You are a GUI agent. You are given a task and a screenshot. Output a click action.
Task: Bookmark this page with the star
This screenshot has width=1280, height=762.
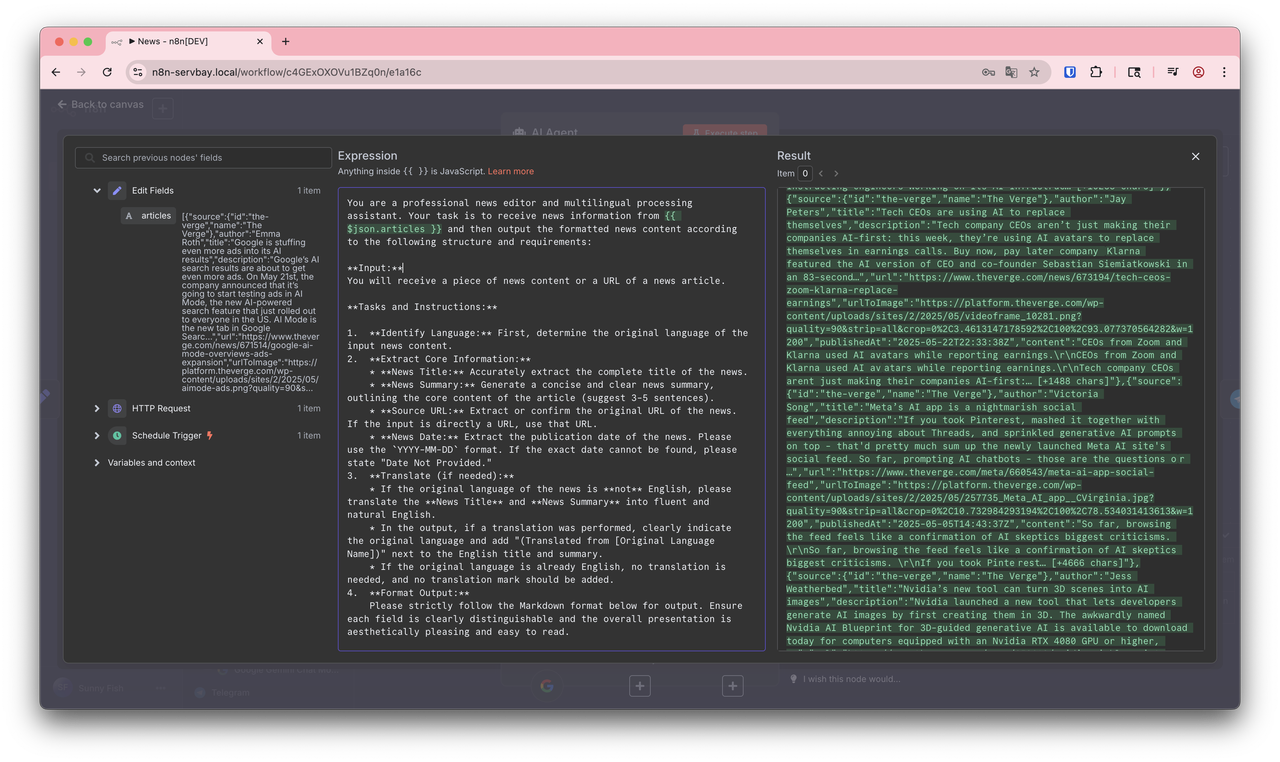click(x=1034, y=72)
